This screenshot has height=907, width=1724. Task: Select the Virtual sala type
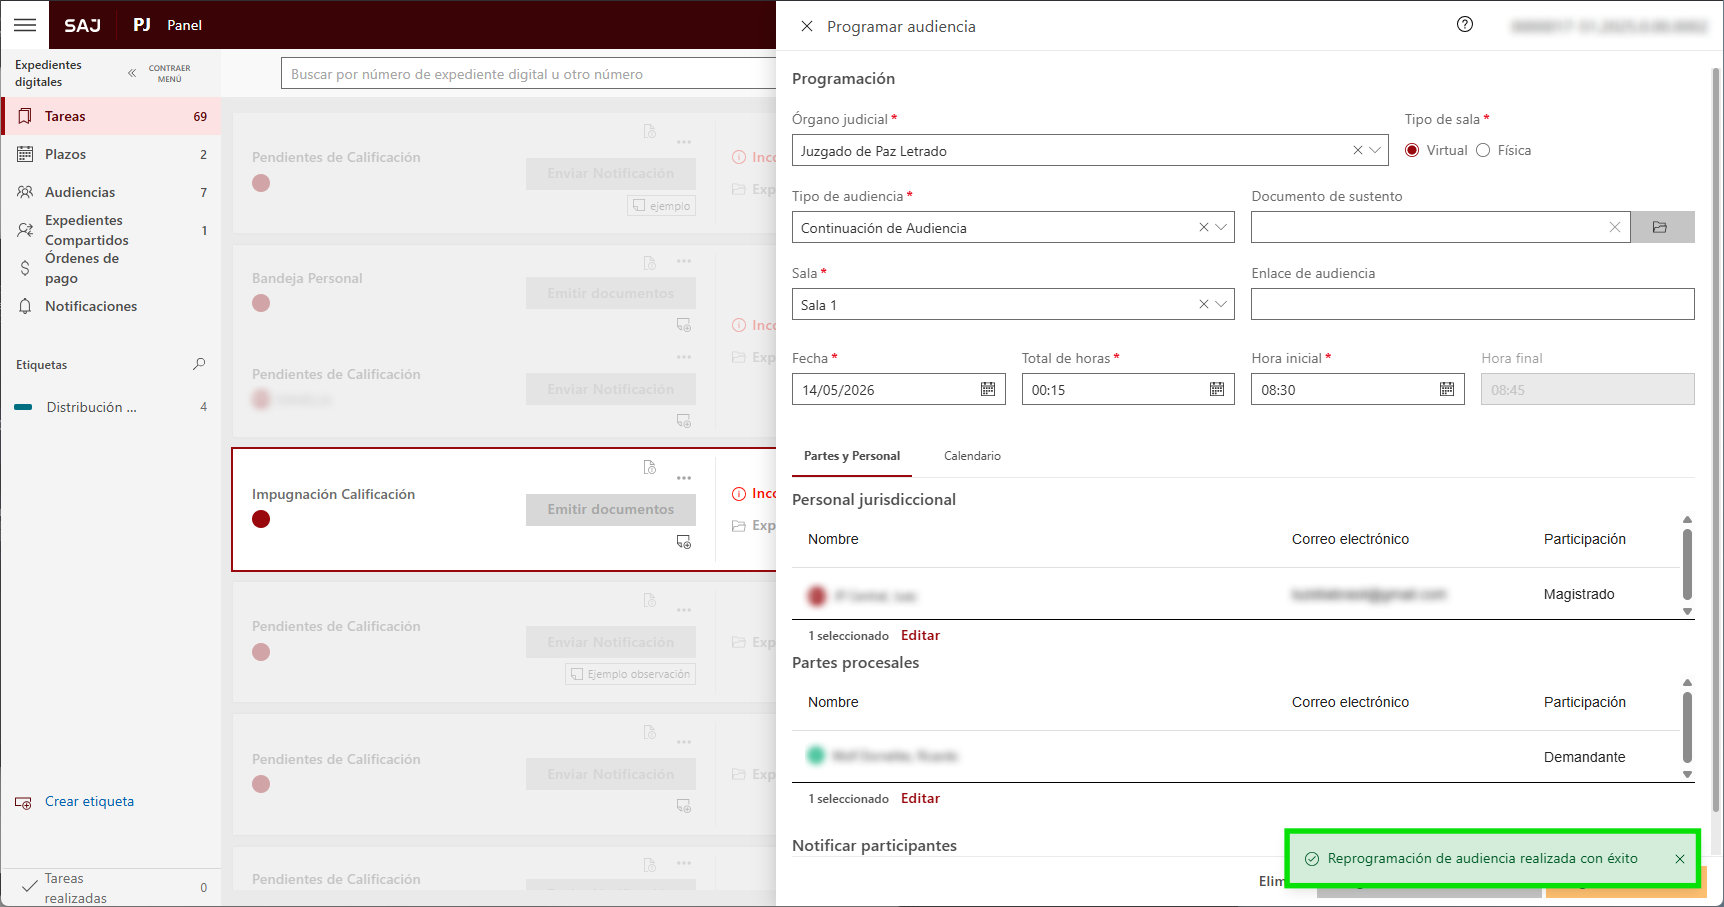[x=1412, y=150]
